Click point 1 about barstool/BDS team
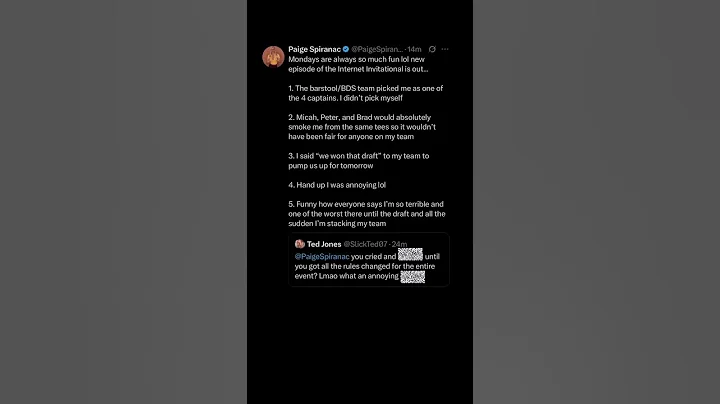Viewport: 720px width, 404px height. click(x=366, y=93)
